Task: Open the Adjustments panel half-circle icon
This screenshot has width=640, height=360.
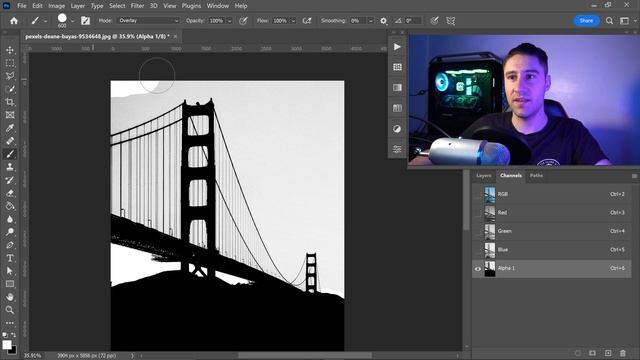Action: pyautogui.click(x=397, y=129)
